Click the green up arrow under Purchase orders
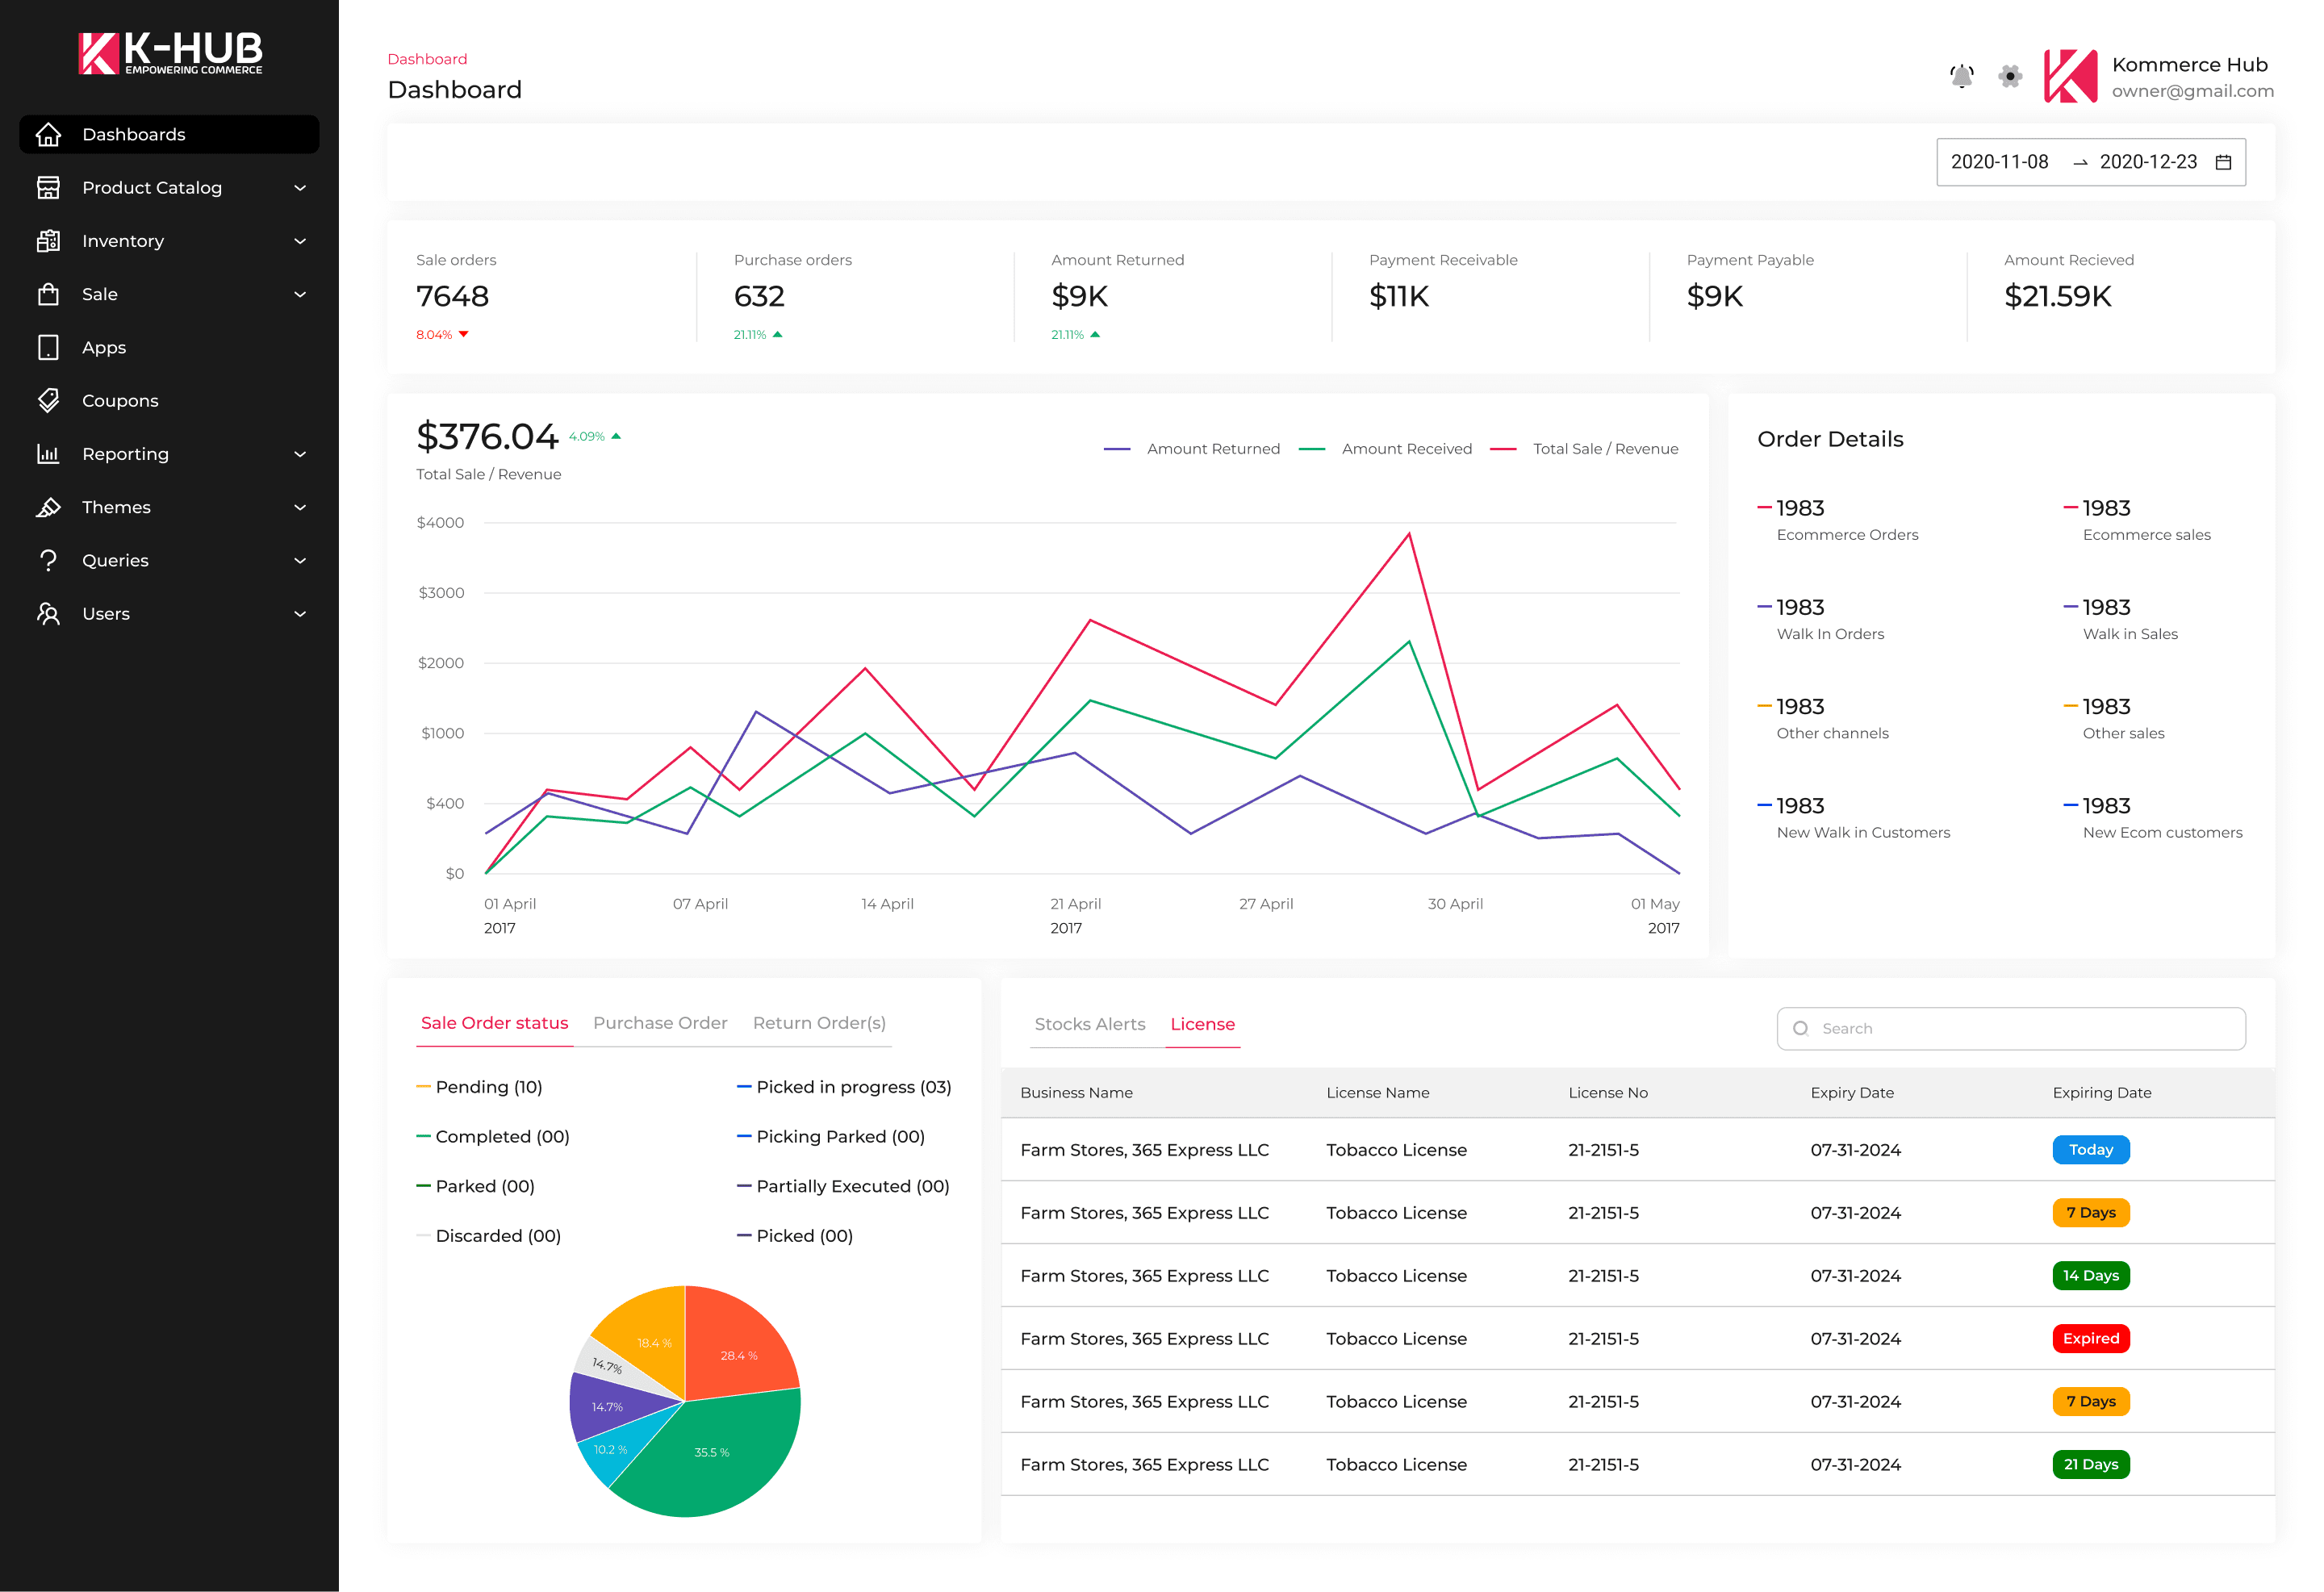2324x1592 pixels. tap(777, 334)
